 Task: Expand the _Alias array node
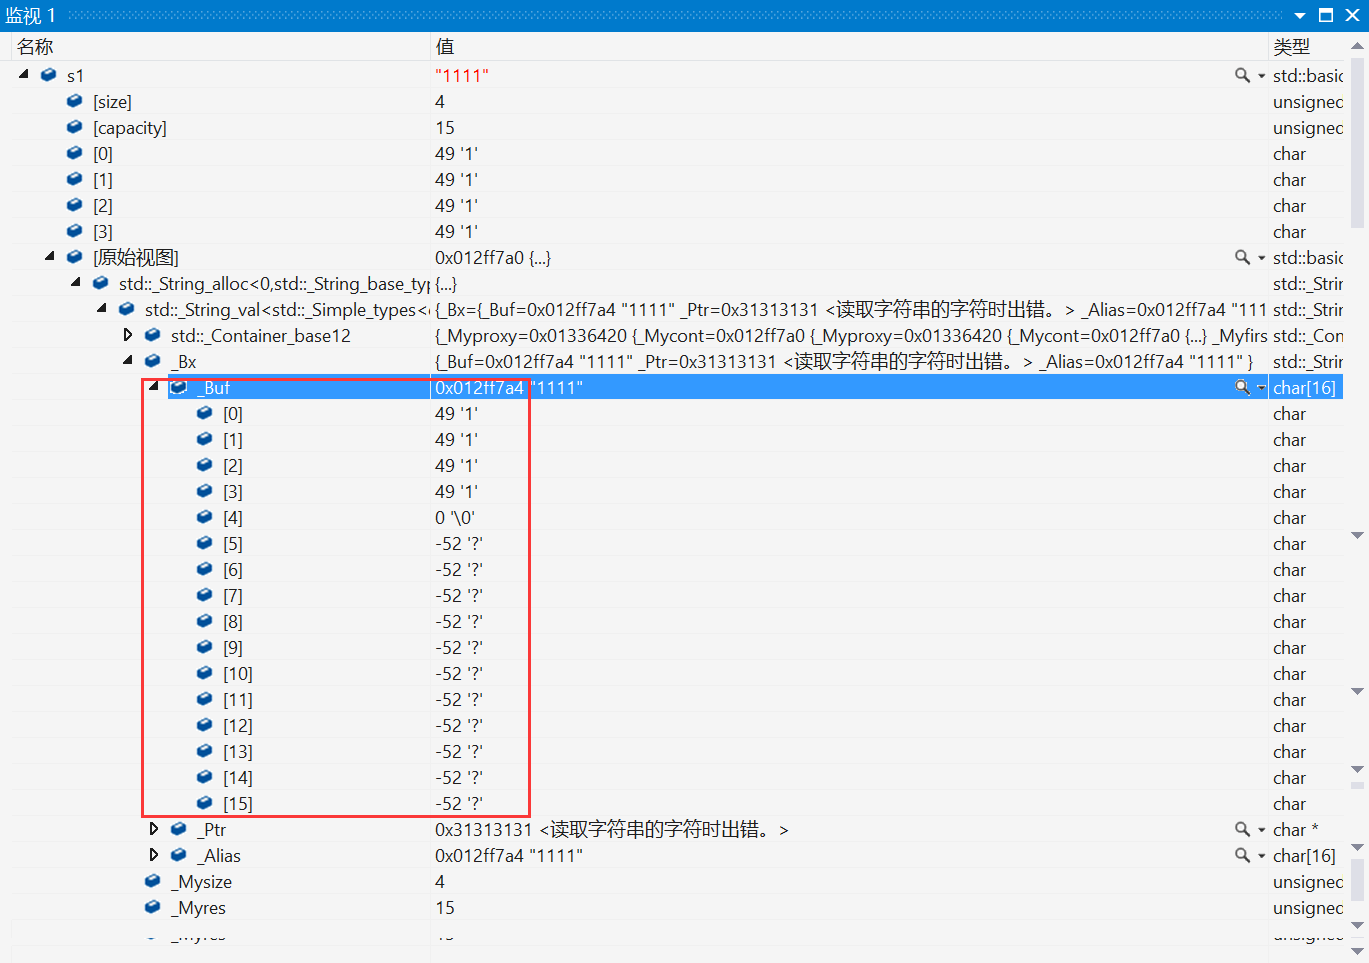click(153, 854)
